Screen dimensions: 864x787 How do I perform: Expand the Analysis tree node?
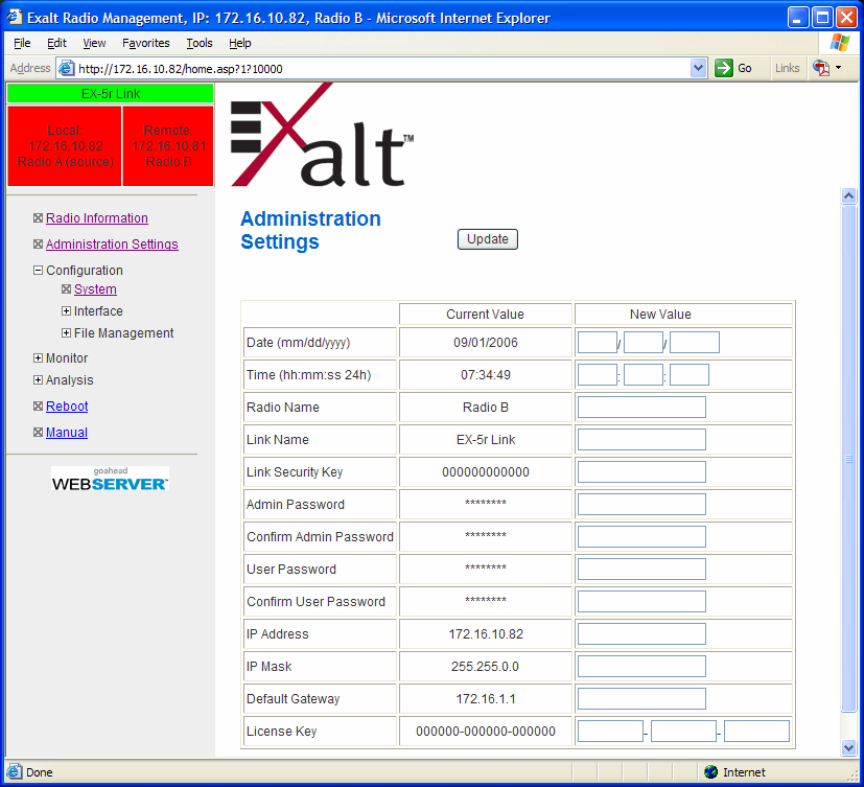click(37, 380)
